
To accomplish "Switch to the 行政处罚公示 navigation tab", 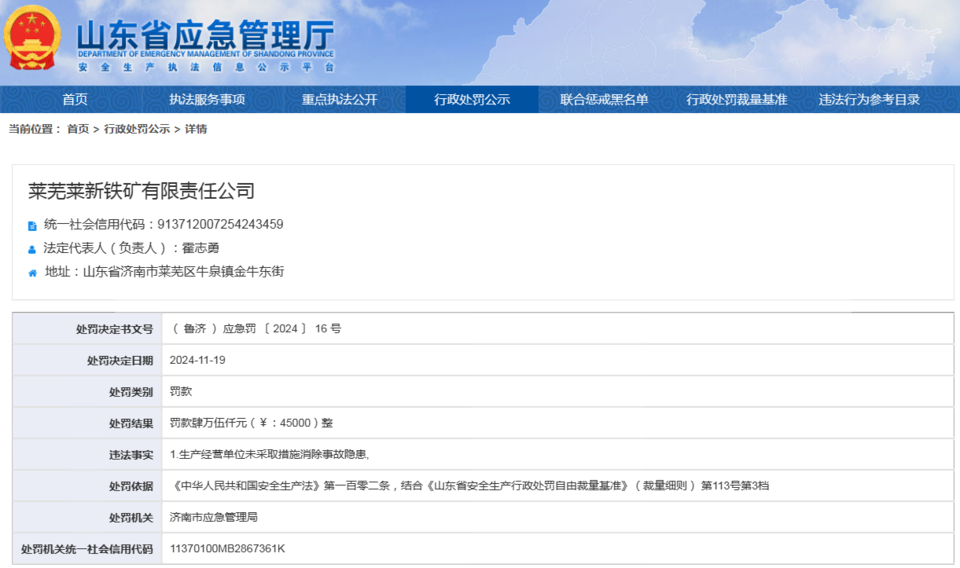I will coord(472,99).
